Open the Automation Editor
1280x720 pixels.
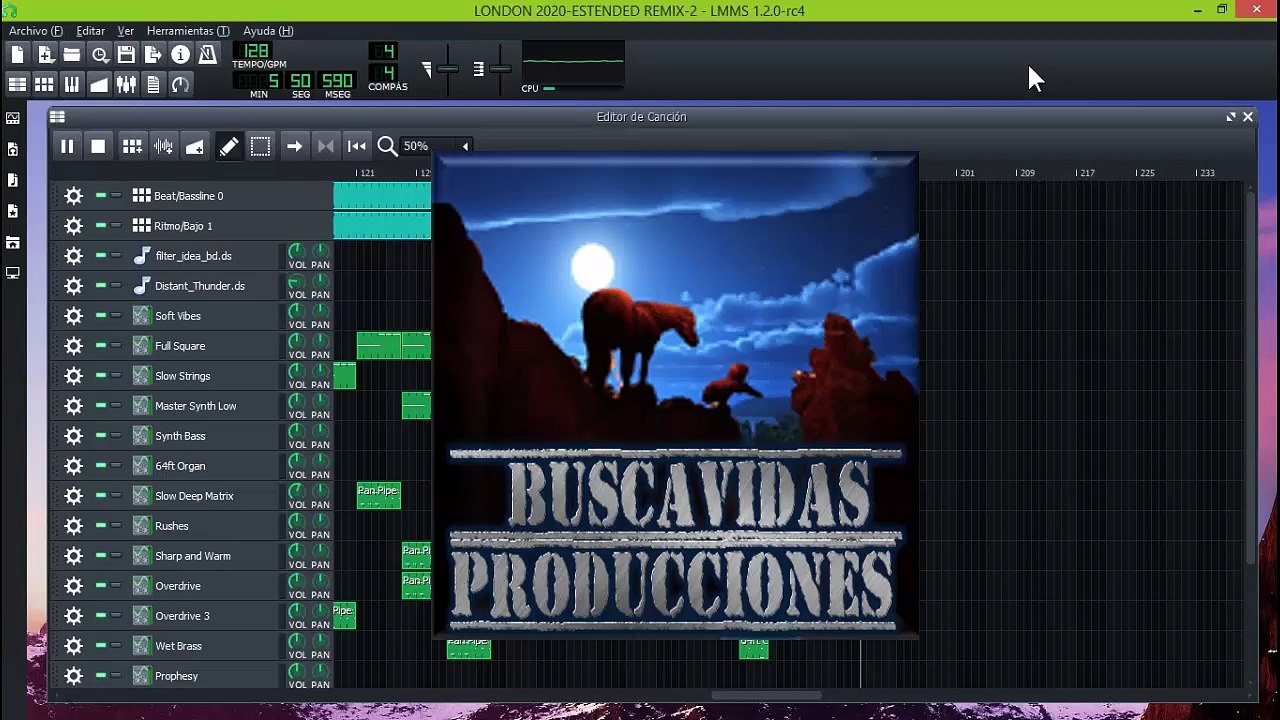click(x=99, y=85)
